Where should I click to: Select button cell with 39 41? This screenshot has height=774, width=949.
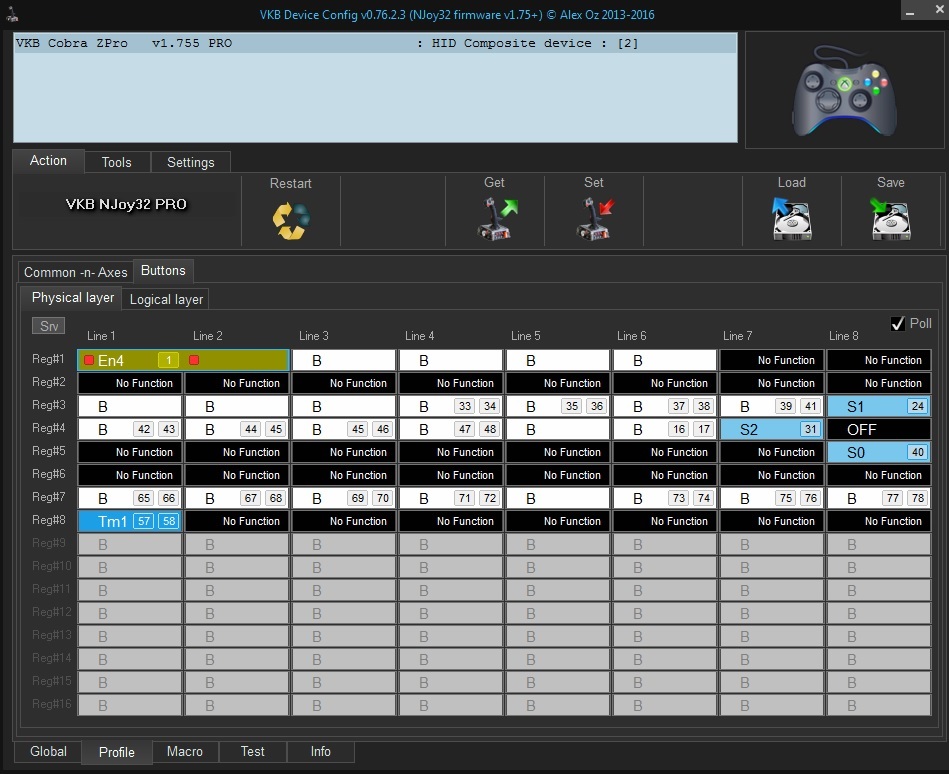coord(772,406)
